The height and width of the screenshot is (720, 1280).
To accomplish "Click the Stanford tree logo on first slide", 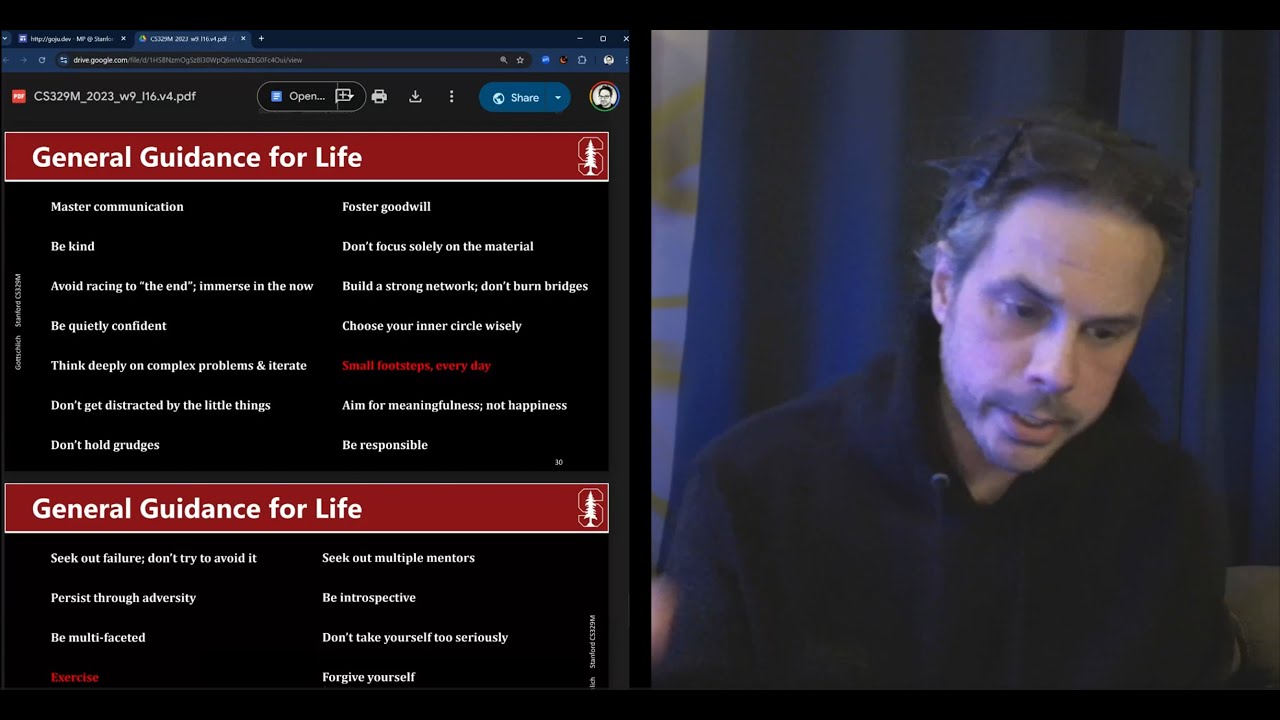I will 591,157.
